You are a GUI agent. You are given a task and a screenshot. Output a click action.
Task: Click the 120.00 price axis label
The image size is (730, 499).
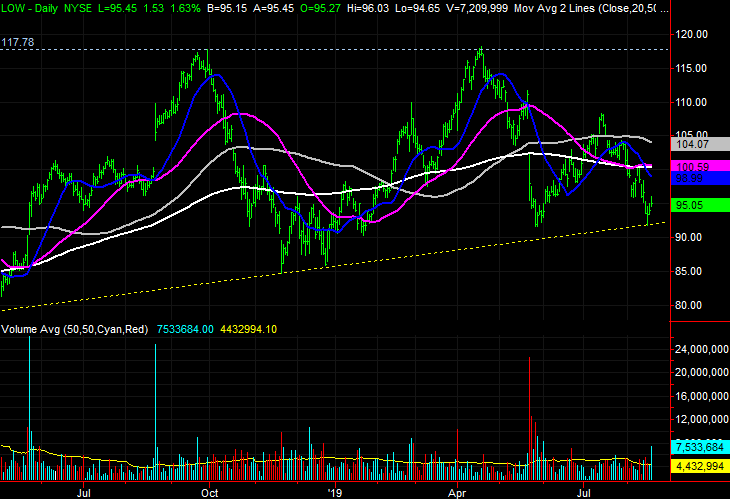691,34
